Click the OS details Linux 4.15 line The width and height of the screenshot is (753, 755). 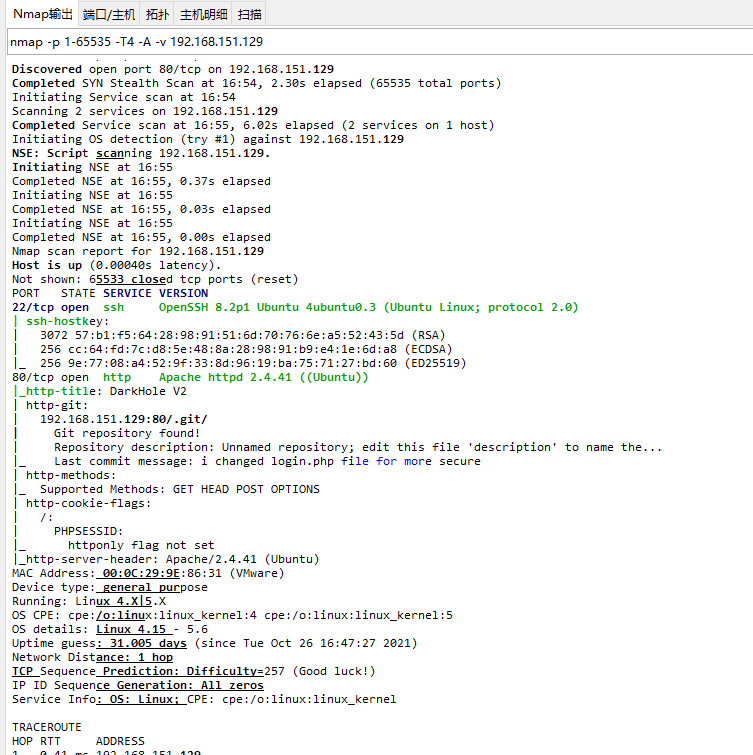tap(110, 629)
